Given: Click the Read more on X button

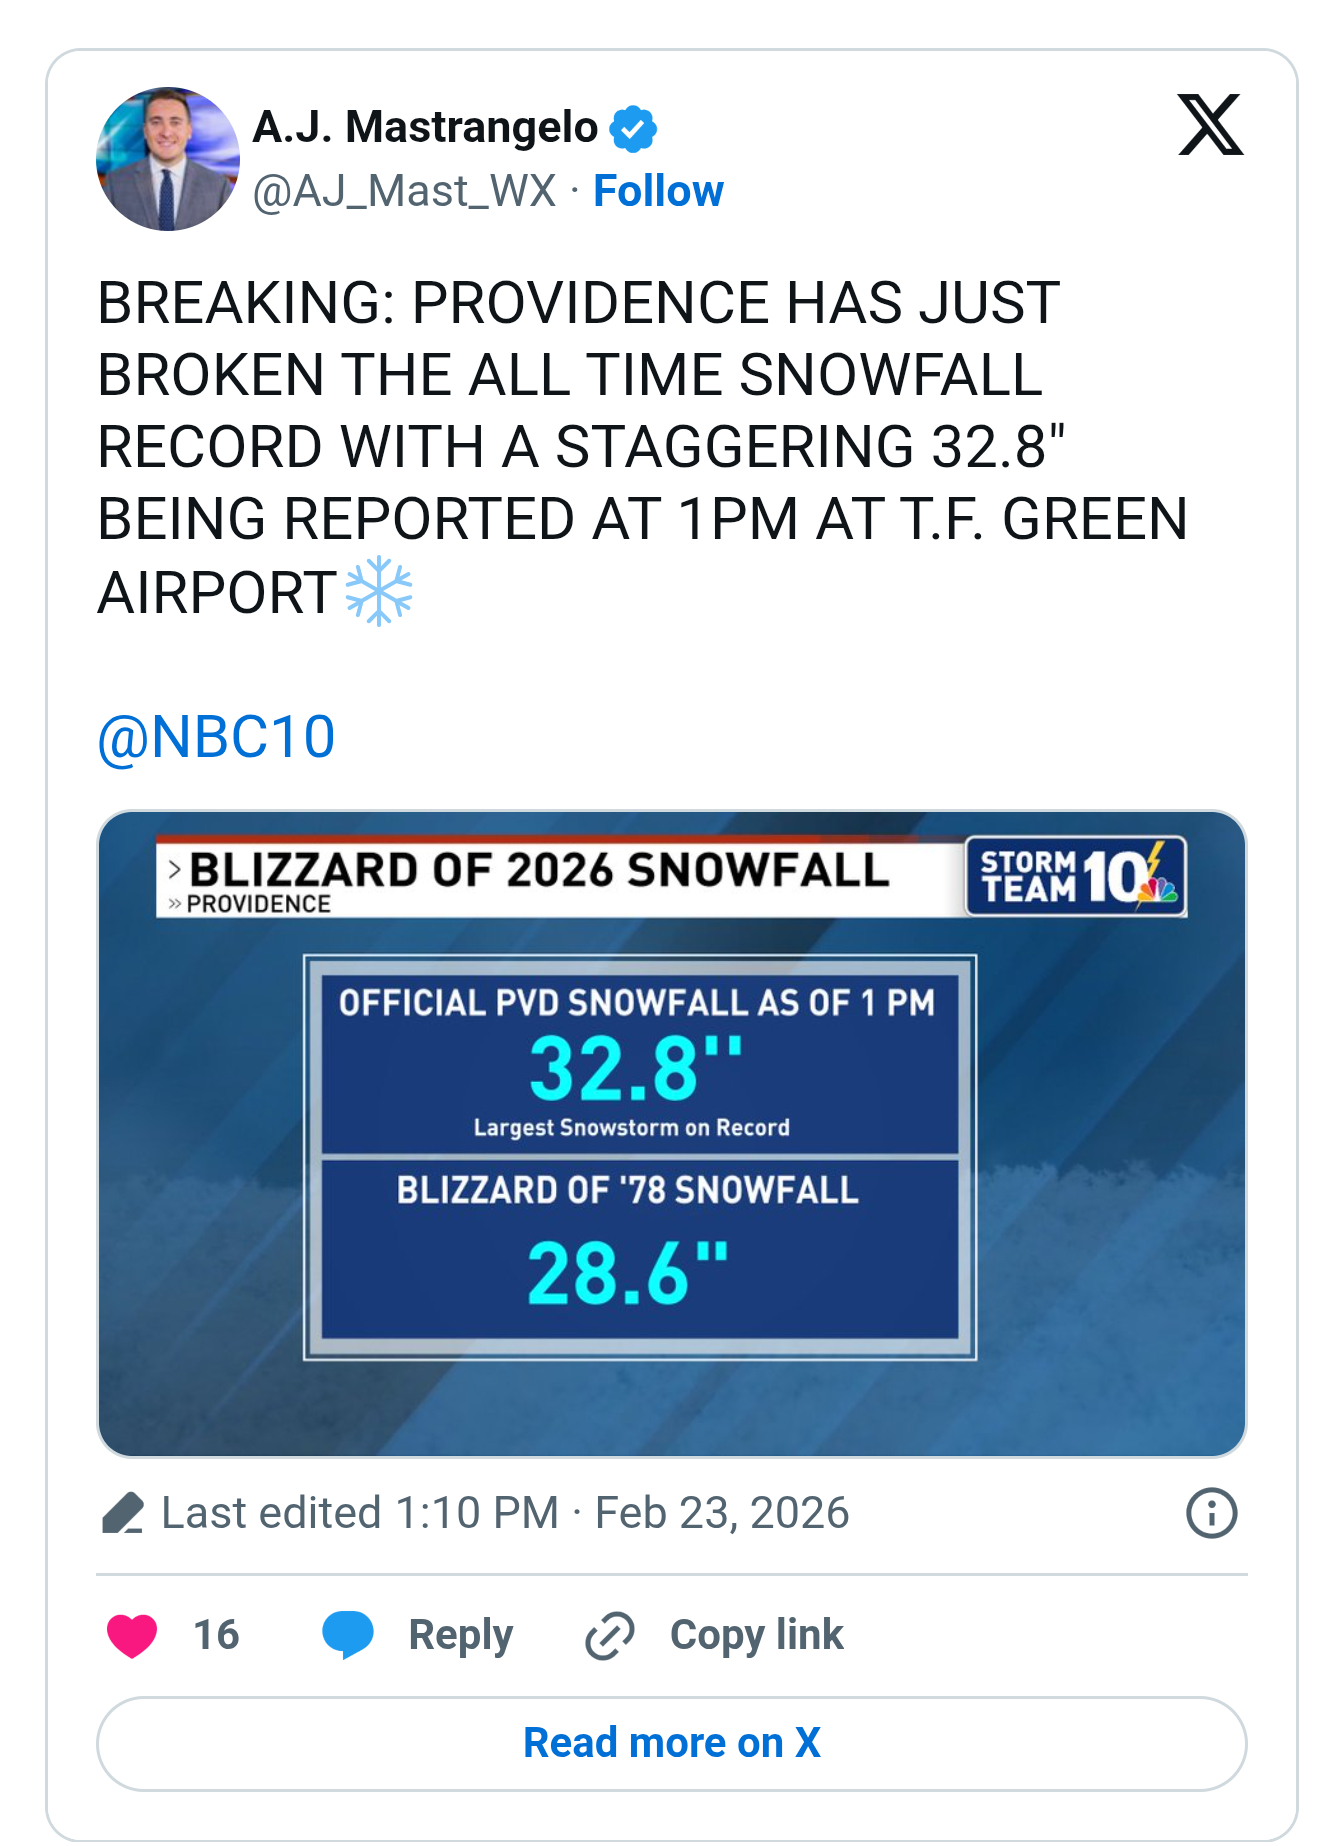Looking at the screenshot, I should 671,1743.
